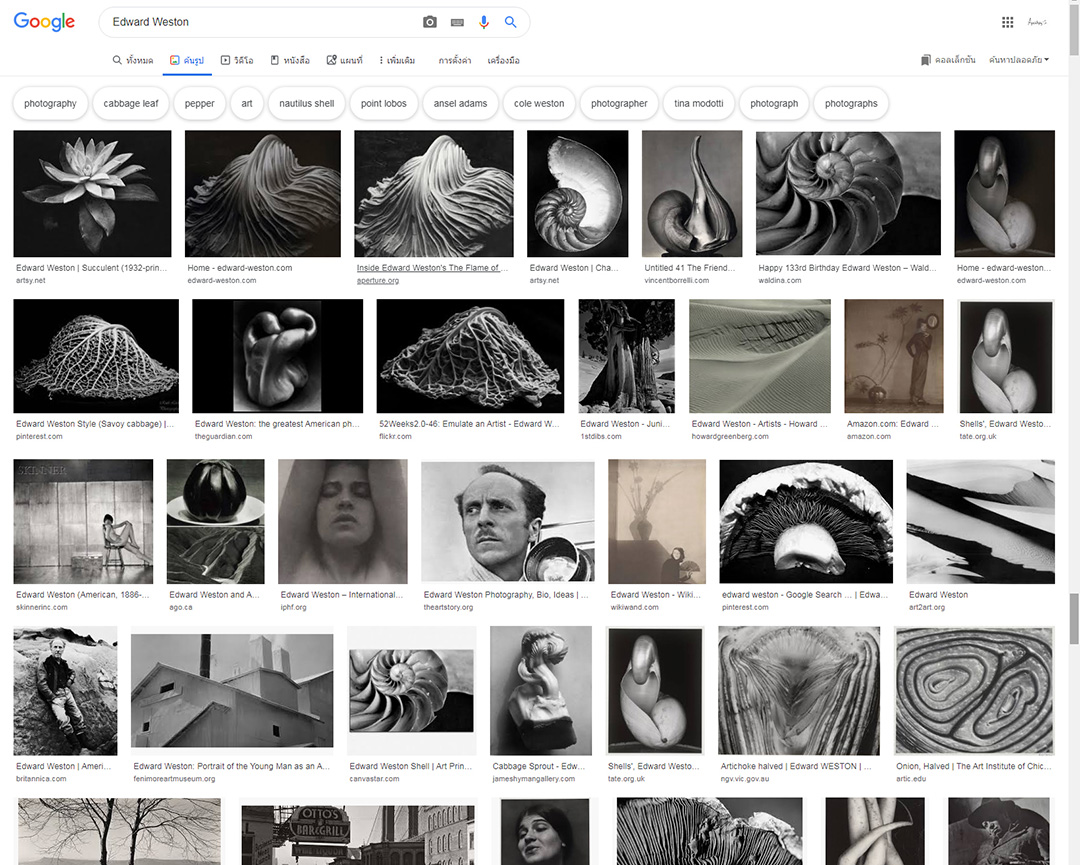Switch to the Videos (วิดีโอ) tab
1080x865 pixels.
click(237, 60)
